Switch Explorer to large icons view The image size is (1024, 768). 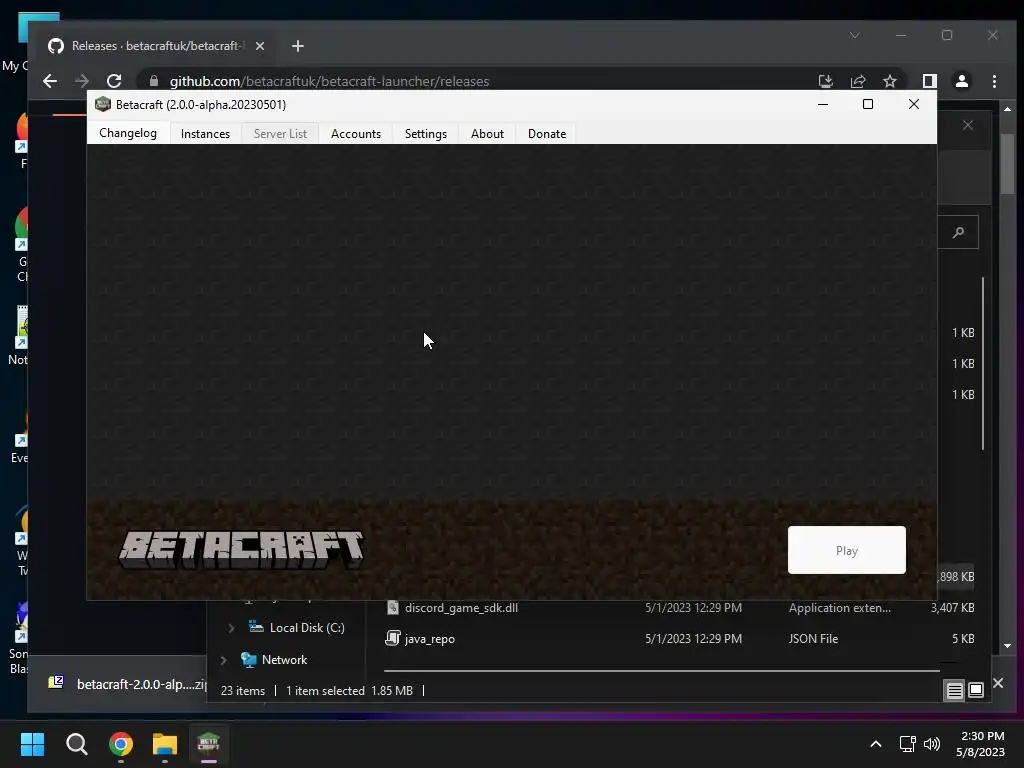pyautogui.click(x=976, y=690)
